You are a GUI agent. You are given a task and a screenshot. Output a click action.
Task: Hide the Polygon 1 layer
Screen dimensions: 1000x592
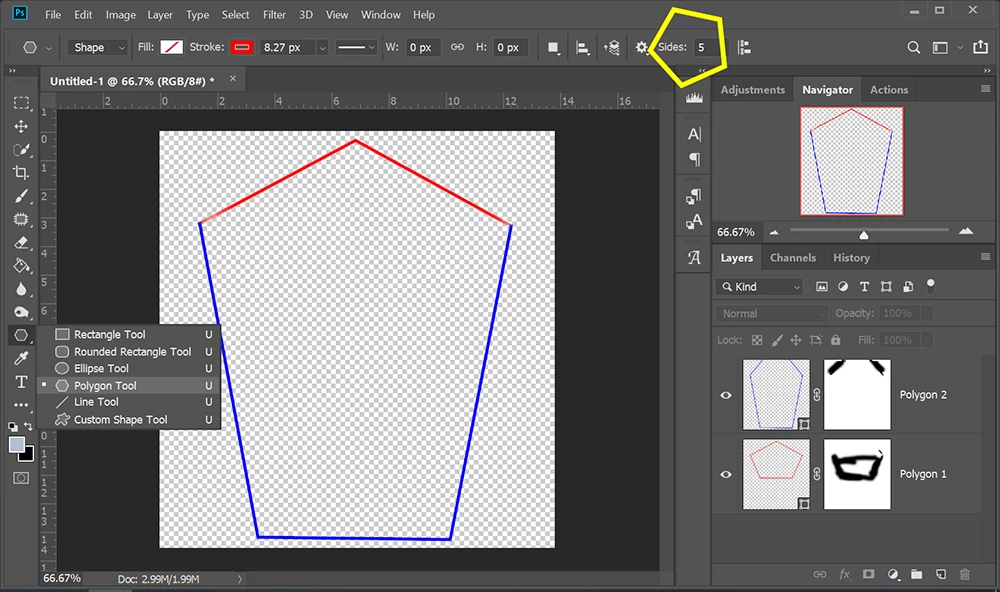pos(726,474)
